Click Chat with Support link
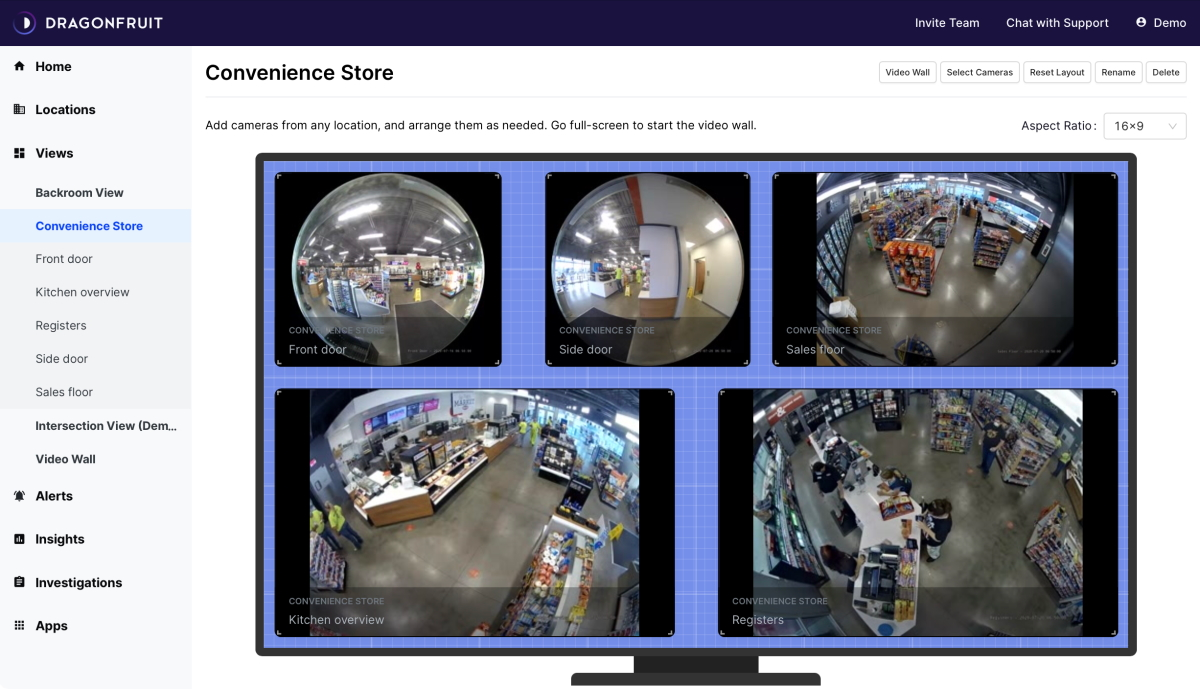 pos(1056,22)
